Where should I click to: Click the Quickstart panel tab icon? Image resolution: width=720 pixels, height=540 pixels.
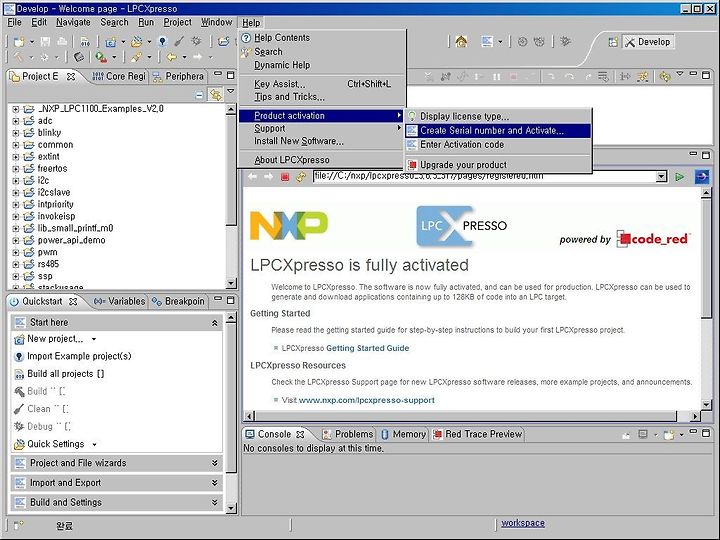point(14,302)
